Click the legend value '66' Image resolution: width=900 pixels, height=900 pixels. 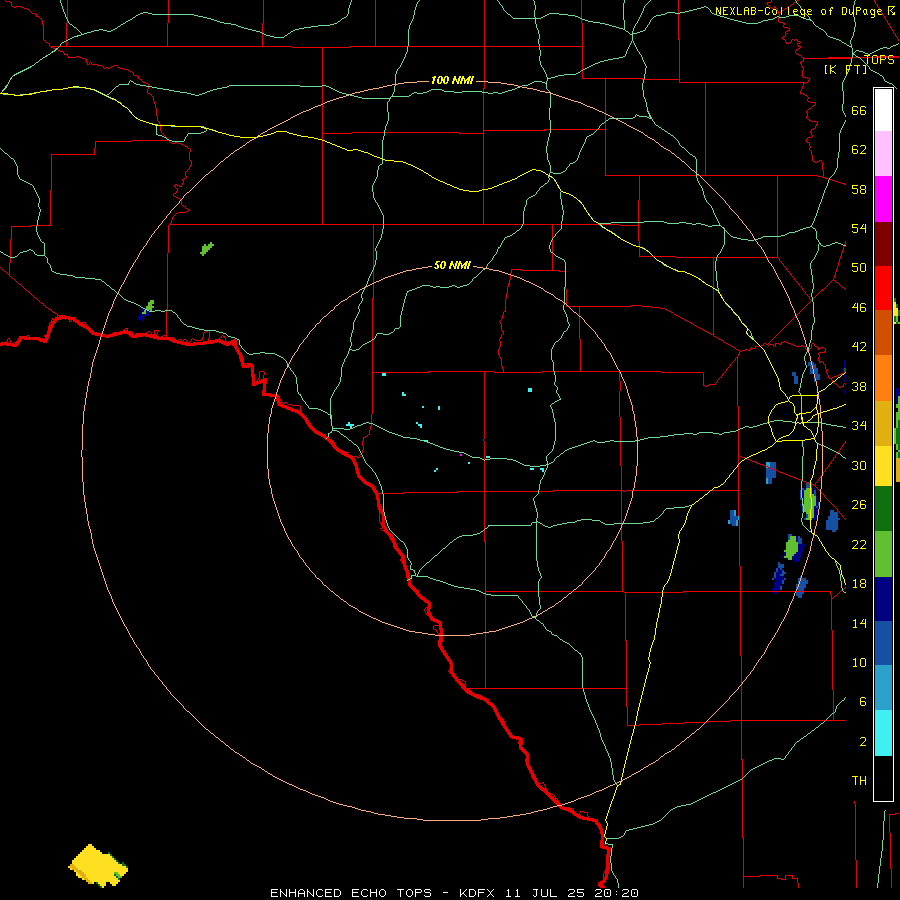point(859,111)
